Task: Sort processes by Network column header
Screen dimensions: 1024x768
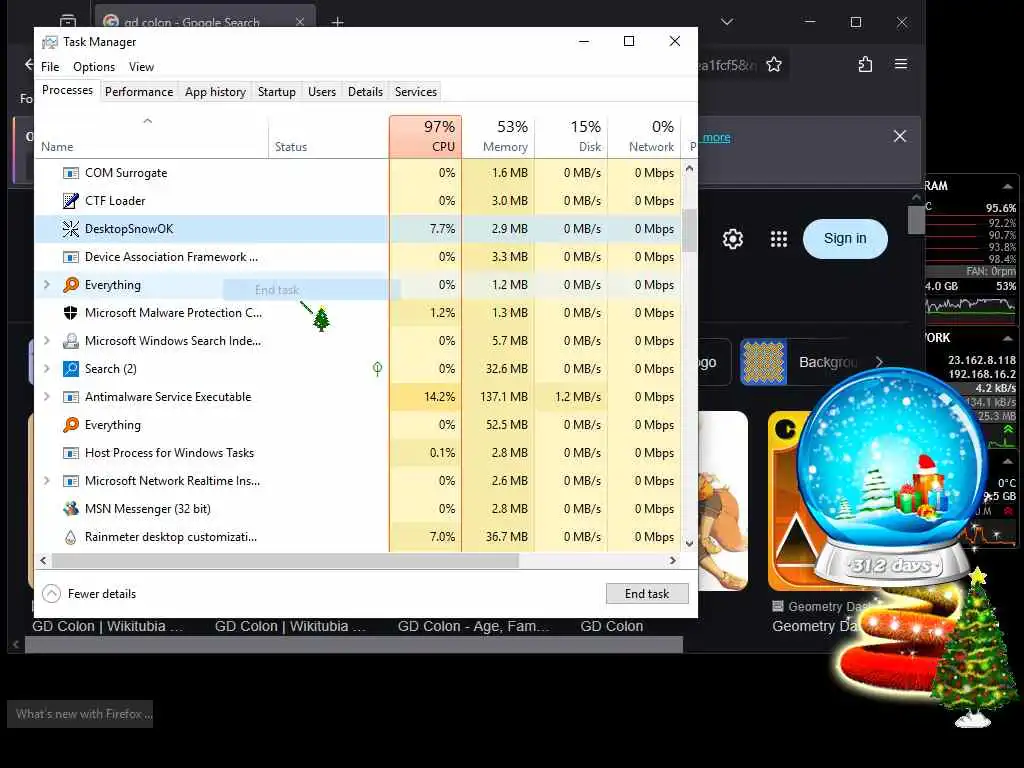Action: [645, 136]
